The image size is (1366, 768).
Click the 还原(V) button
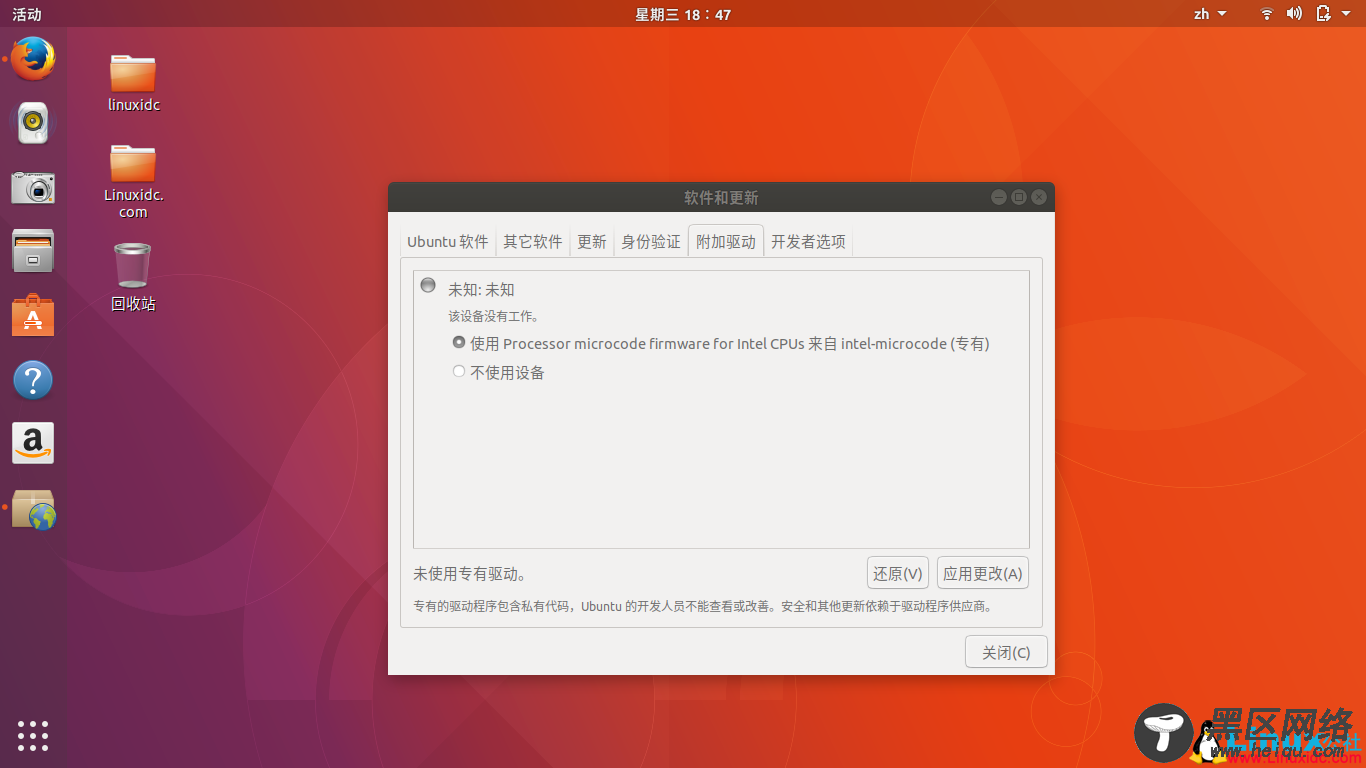(x=898, y=573)
